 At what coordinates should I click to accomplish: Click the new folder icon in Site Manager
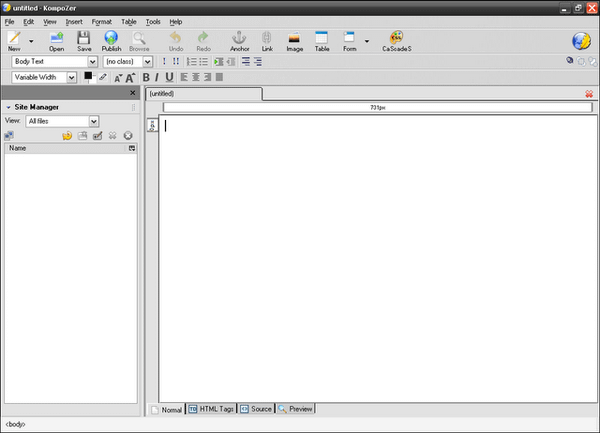(82, 135)
